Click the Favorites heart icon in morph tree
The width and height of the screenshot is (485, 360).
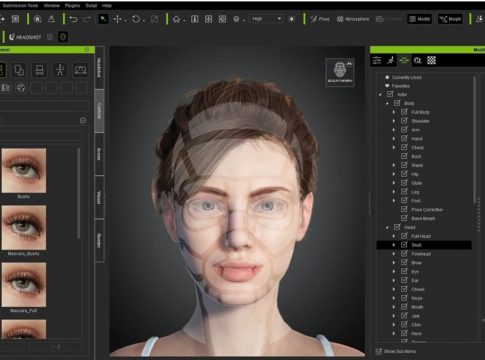point(387,86)
